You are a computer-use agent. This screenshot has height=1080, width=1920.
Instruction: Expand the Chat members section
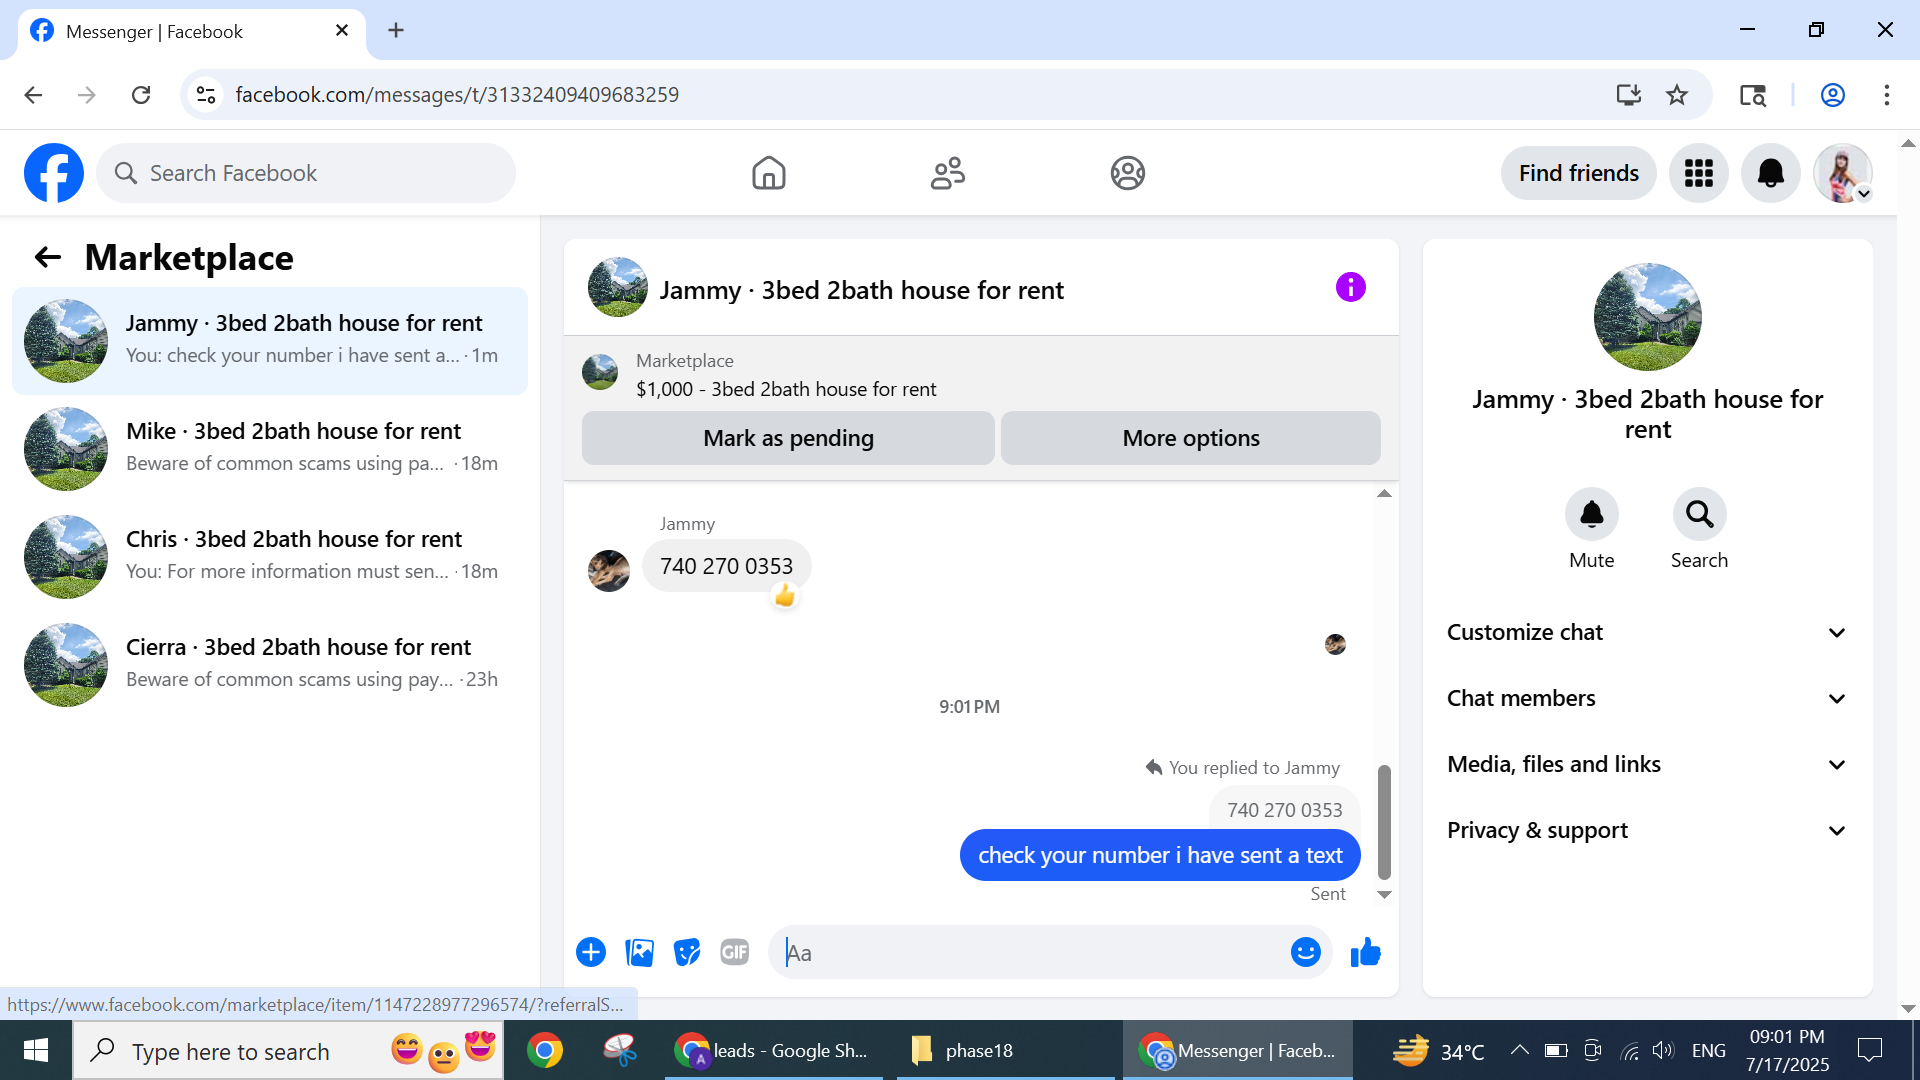pyautogui.click(x=1647, y=698)
